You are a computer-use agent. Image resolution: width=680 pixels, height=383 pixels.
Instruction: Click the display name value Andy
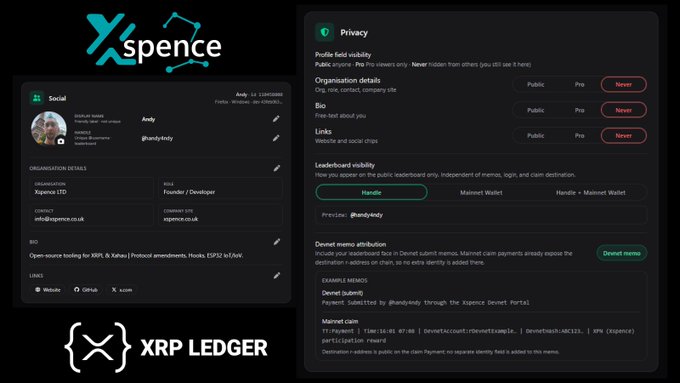[x=148, y=119]
